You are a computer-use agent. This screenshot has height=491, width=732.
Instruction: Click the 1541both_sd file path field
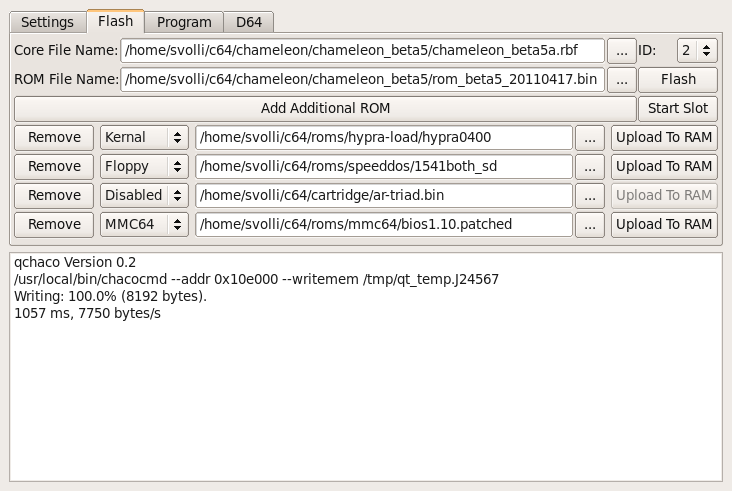click(x=384, y=166)
